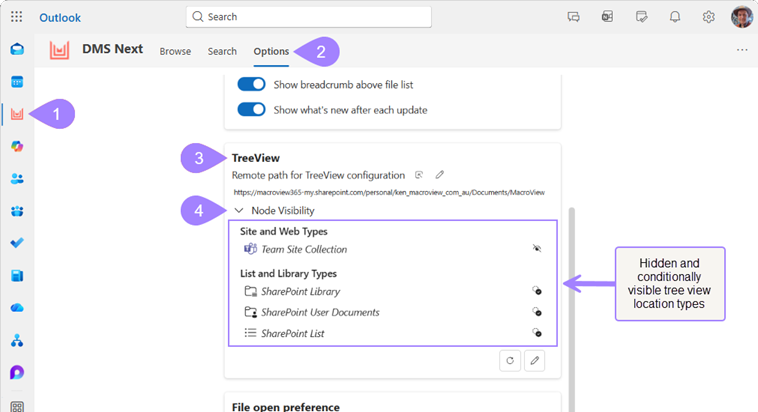758x412 pixels.
Task: Toggle hidden eye for Team Site Collection
Action: (537, 249)
